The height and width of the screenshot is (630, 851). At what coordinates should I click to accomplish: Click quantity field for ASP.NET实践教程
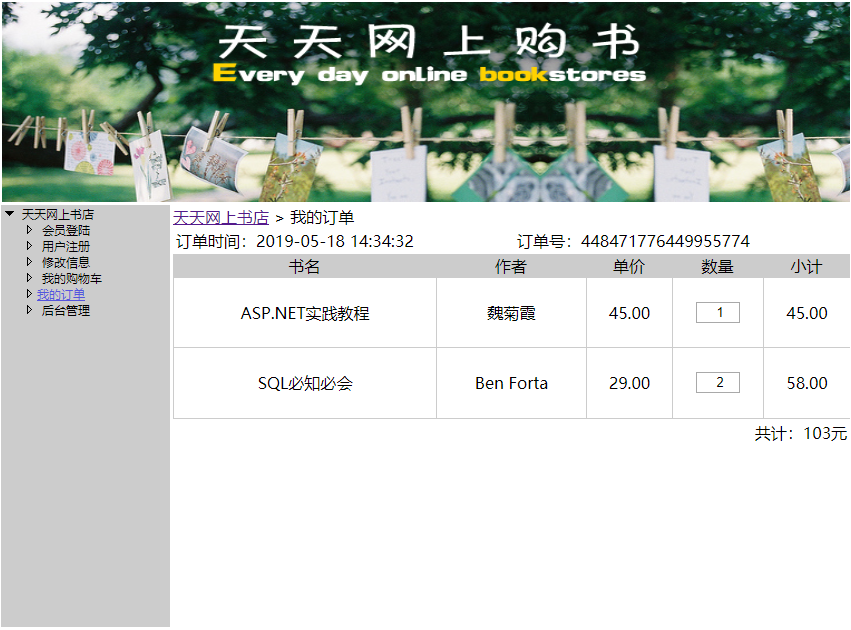pyautogui.click(x=718, y=313)
